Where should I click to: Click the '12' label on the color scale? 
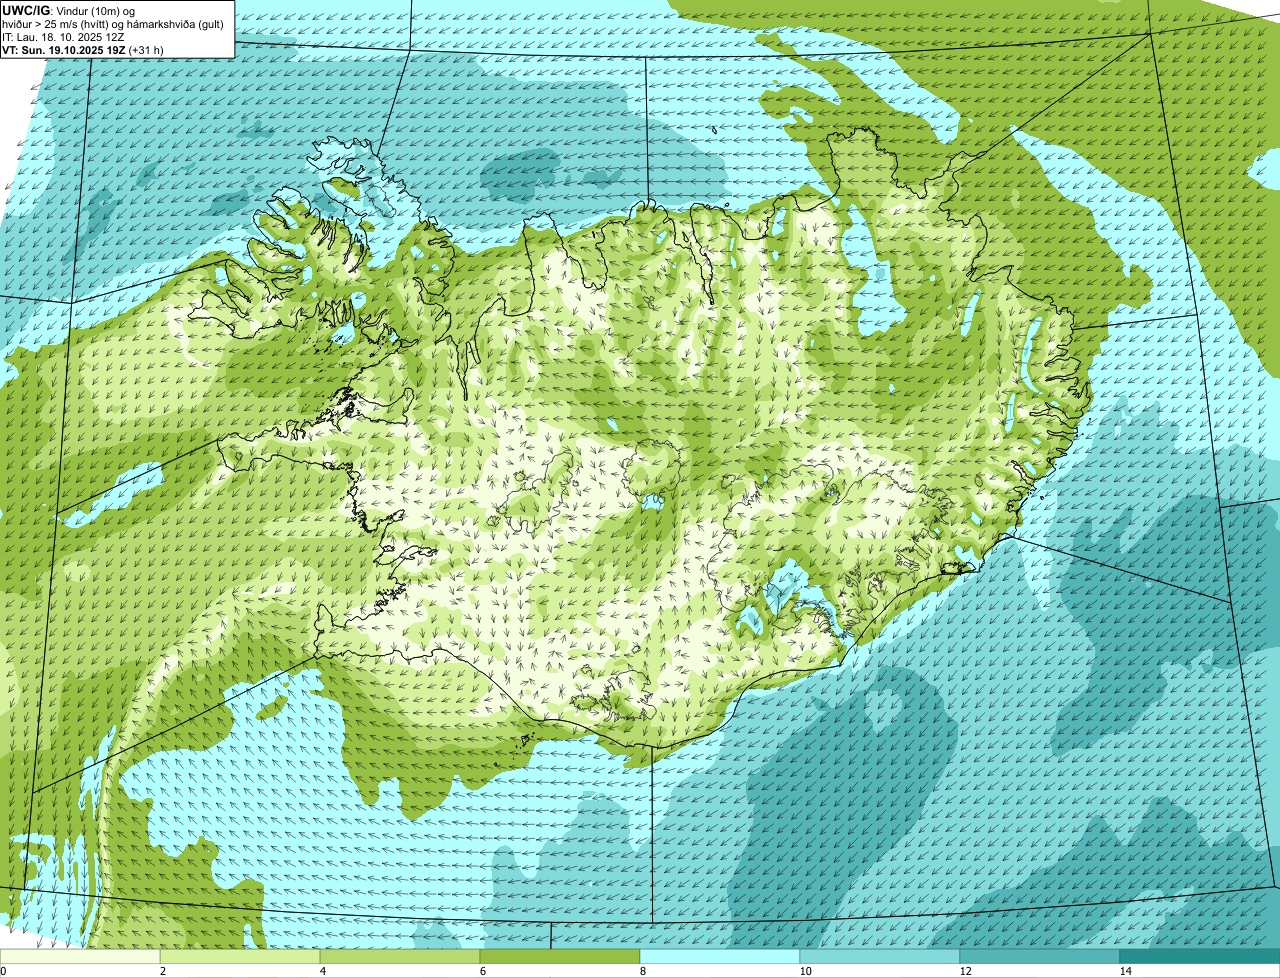(x=965, y=971)
